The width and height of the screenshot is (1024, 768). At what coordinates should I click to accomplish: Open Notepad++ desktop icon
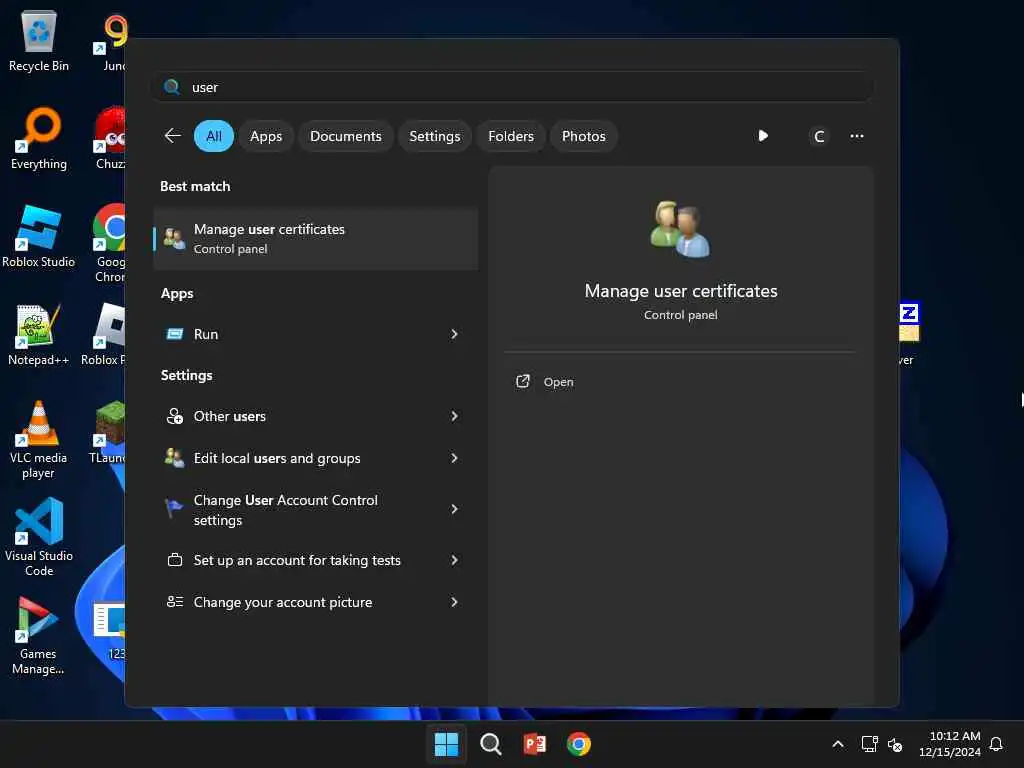click(x=39, y=334)
